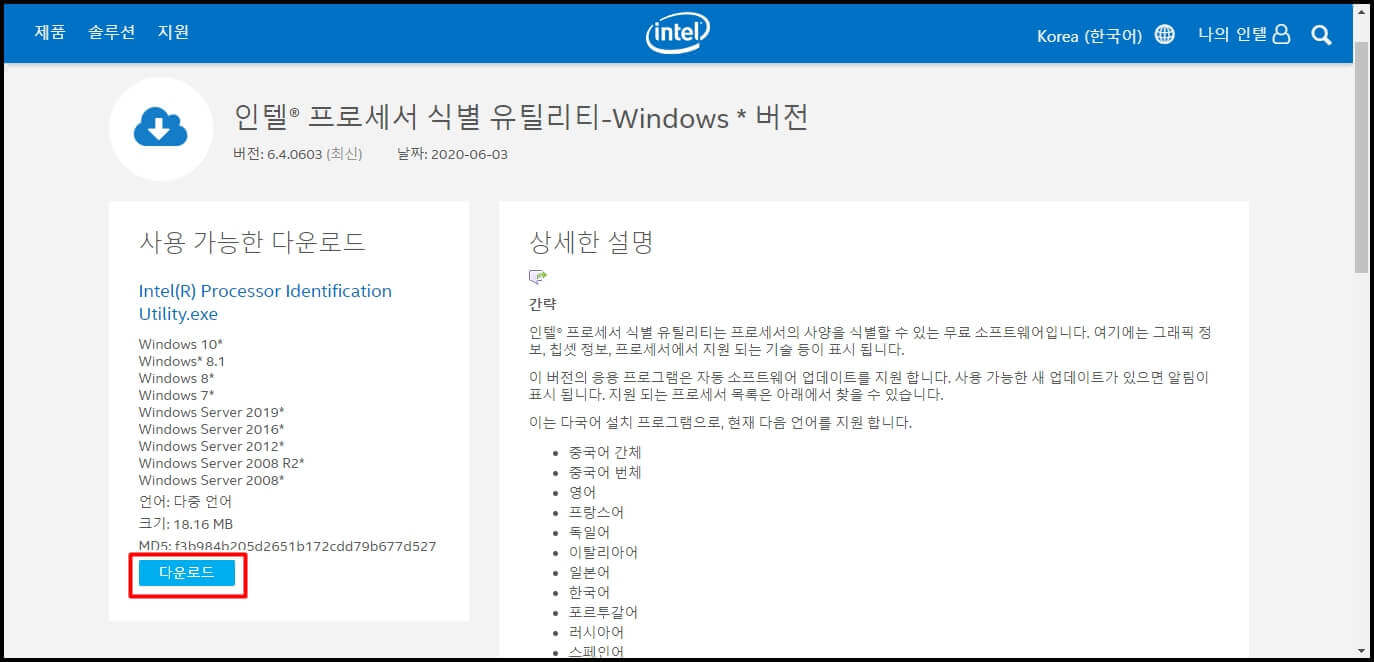Click 한국어 list item

tap(588, 592)
